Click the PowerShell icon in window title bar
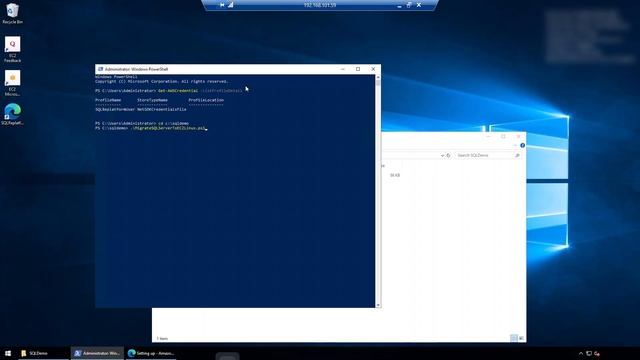 (x=100, y=69)
